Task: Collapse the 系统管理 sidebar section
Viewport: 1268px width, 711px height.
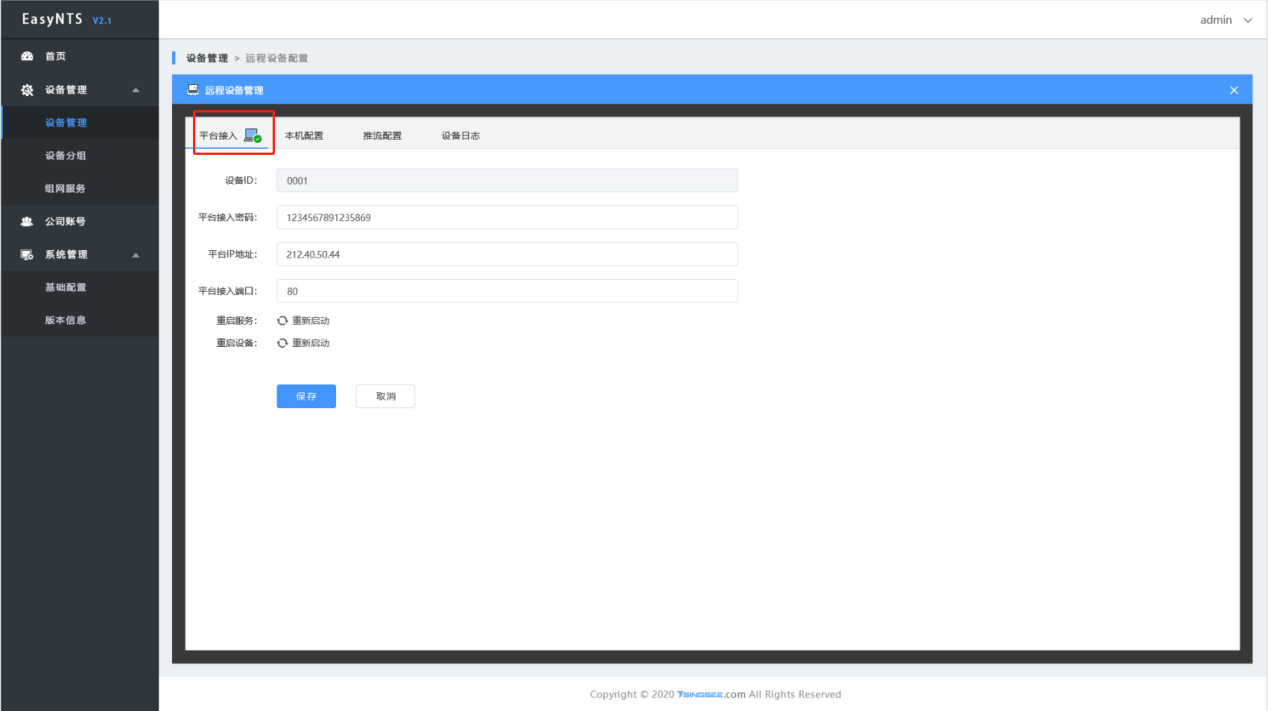Action: (136, 256)
